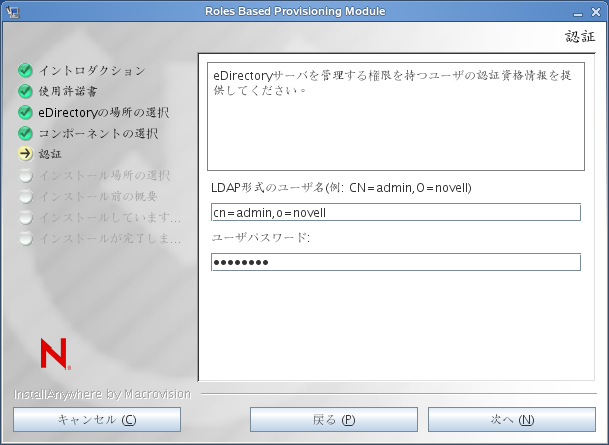Click the yellow arrow icon beside 認証 step
This screenshot has height=445, width=609.
point(25,154)
